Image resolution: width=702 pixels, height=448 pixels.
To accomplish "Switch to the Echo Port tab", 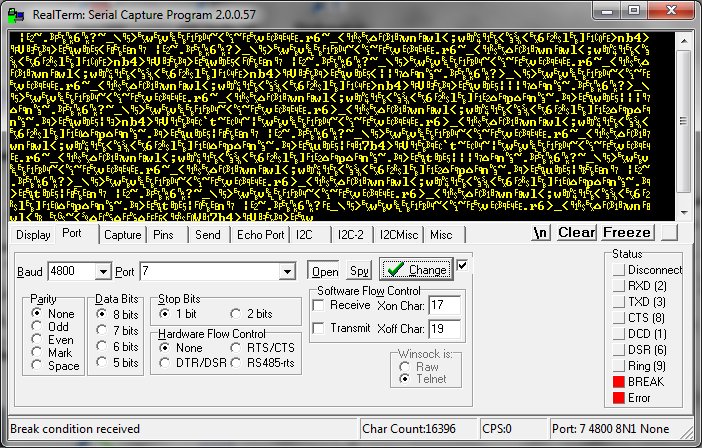I will pos(261,235).
